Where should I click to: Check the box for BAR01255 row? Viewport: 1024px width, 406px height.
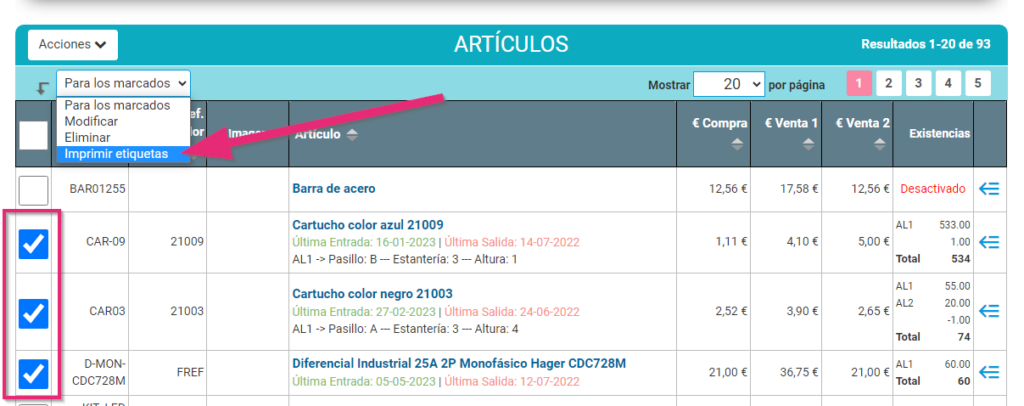click(34, 189)
